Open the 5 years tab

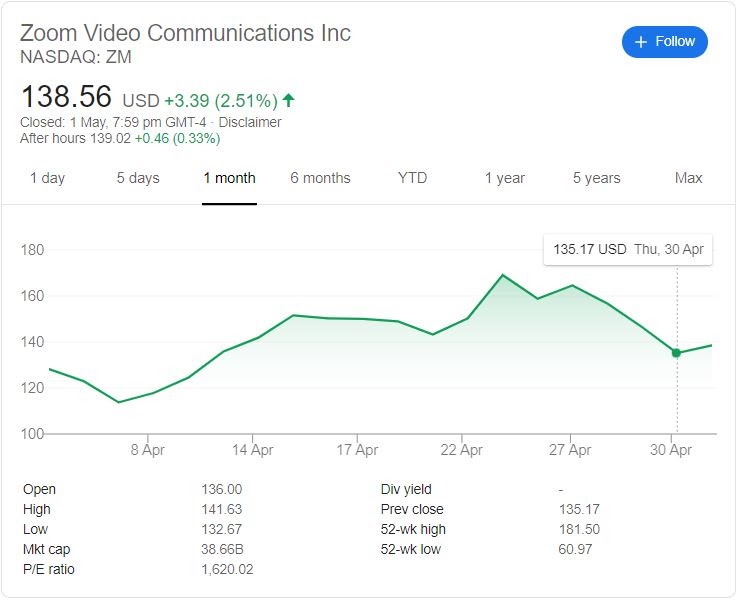(x=597, y=178)
